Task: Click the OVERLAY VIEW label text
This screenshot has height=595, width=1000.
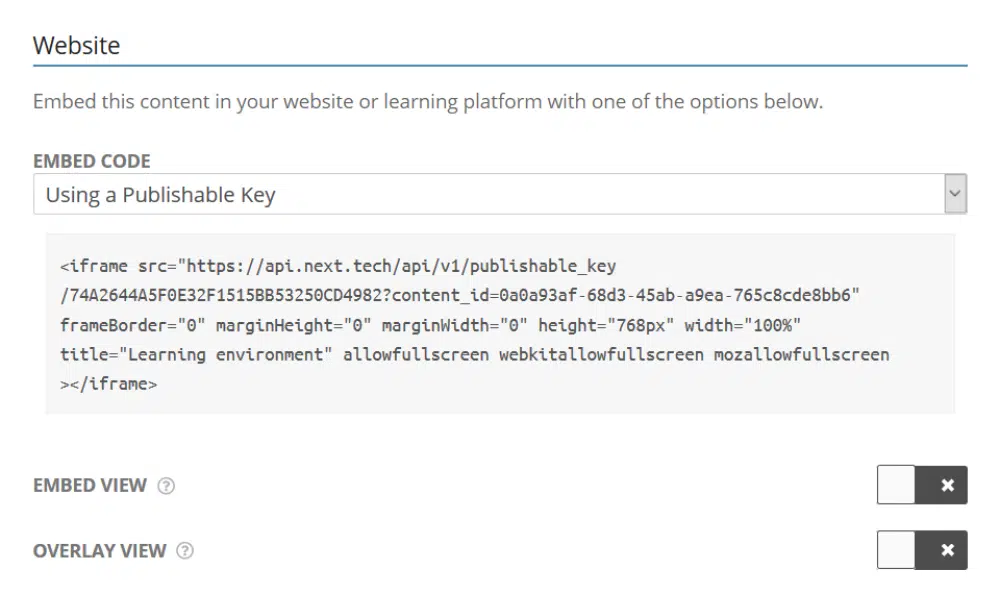Action: pos(99,551)
